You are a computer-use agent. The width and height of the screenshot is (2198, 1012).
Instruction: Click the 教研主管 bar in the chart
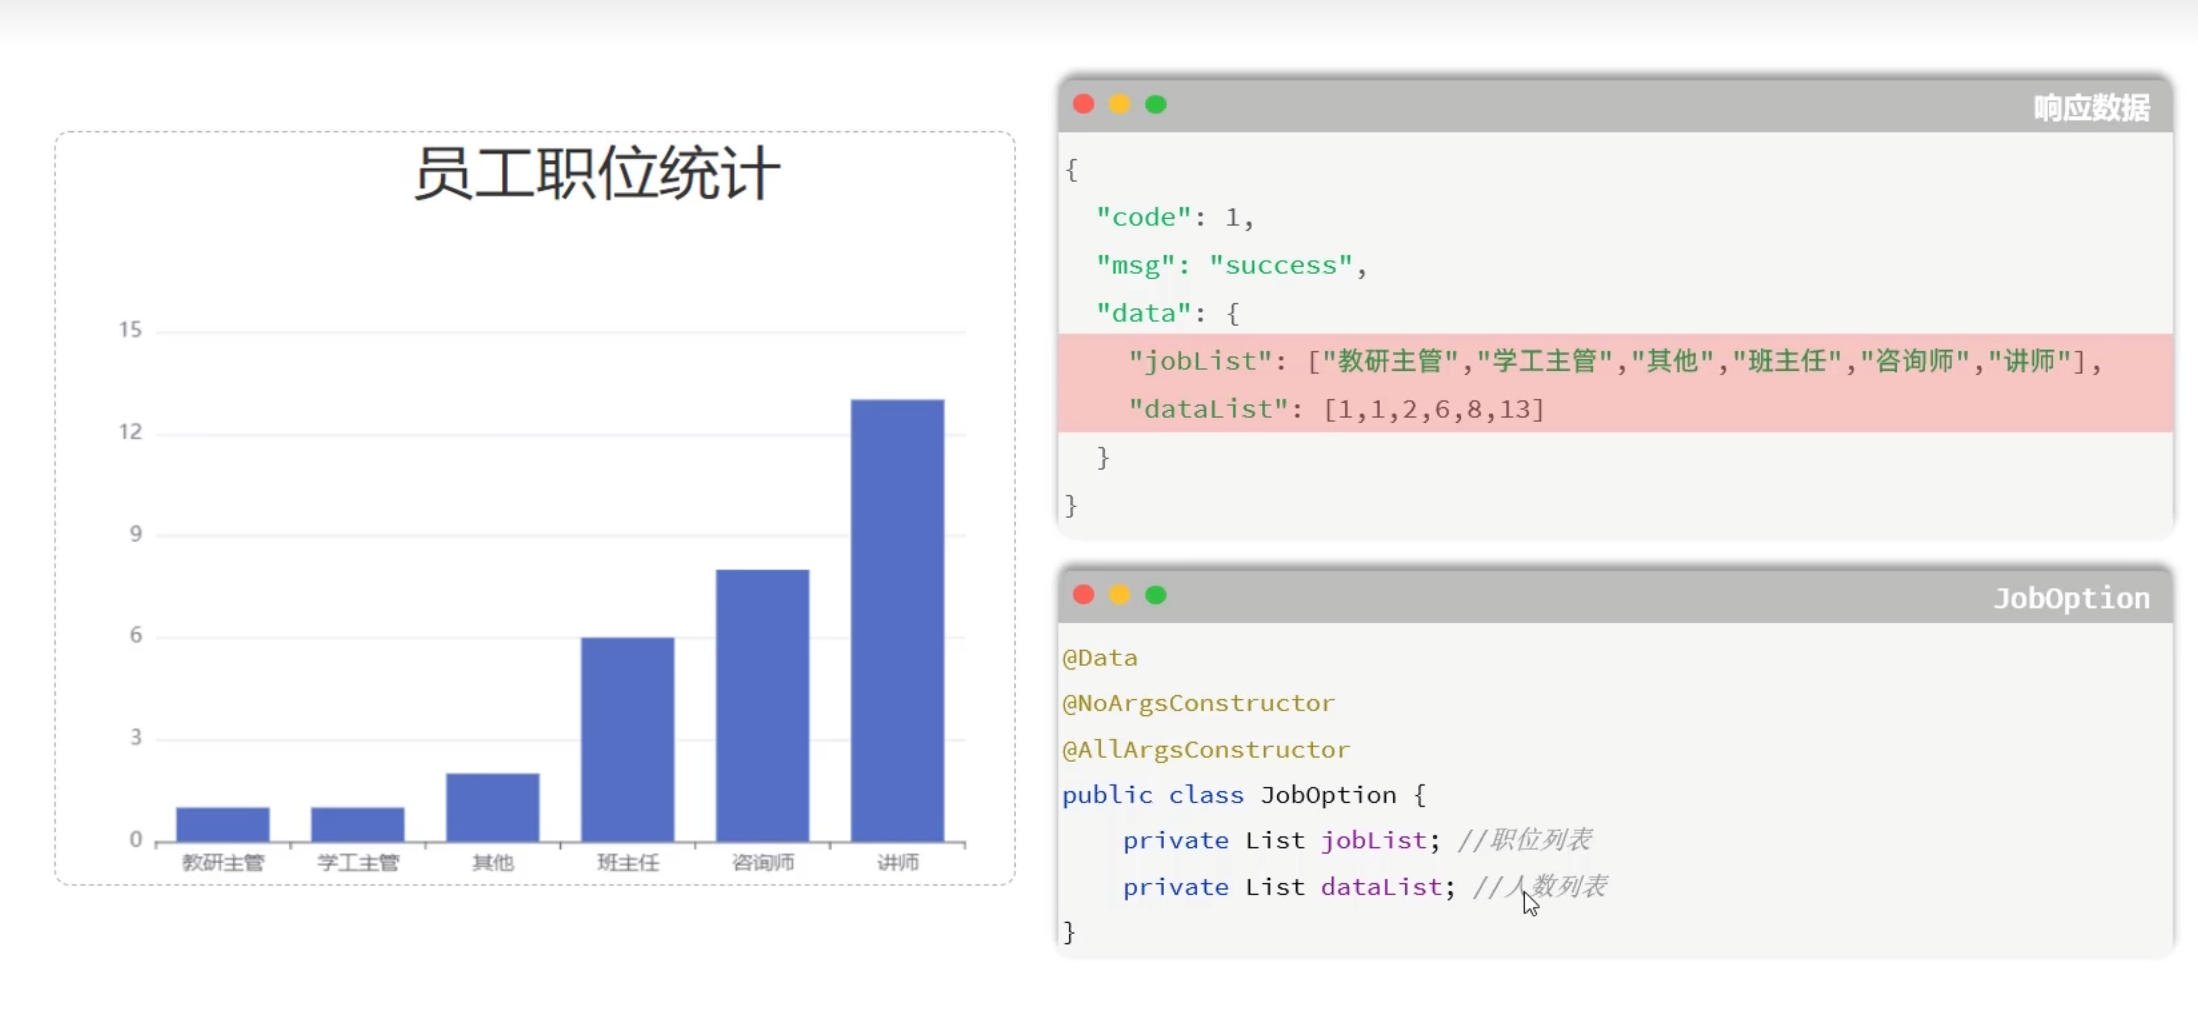tap(222, 824)
